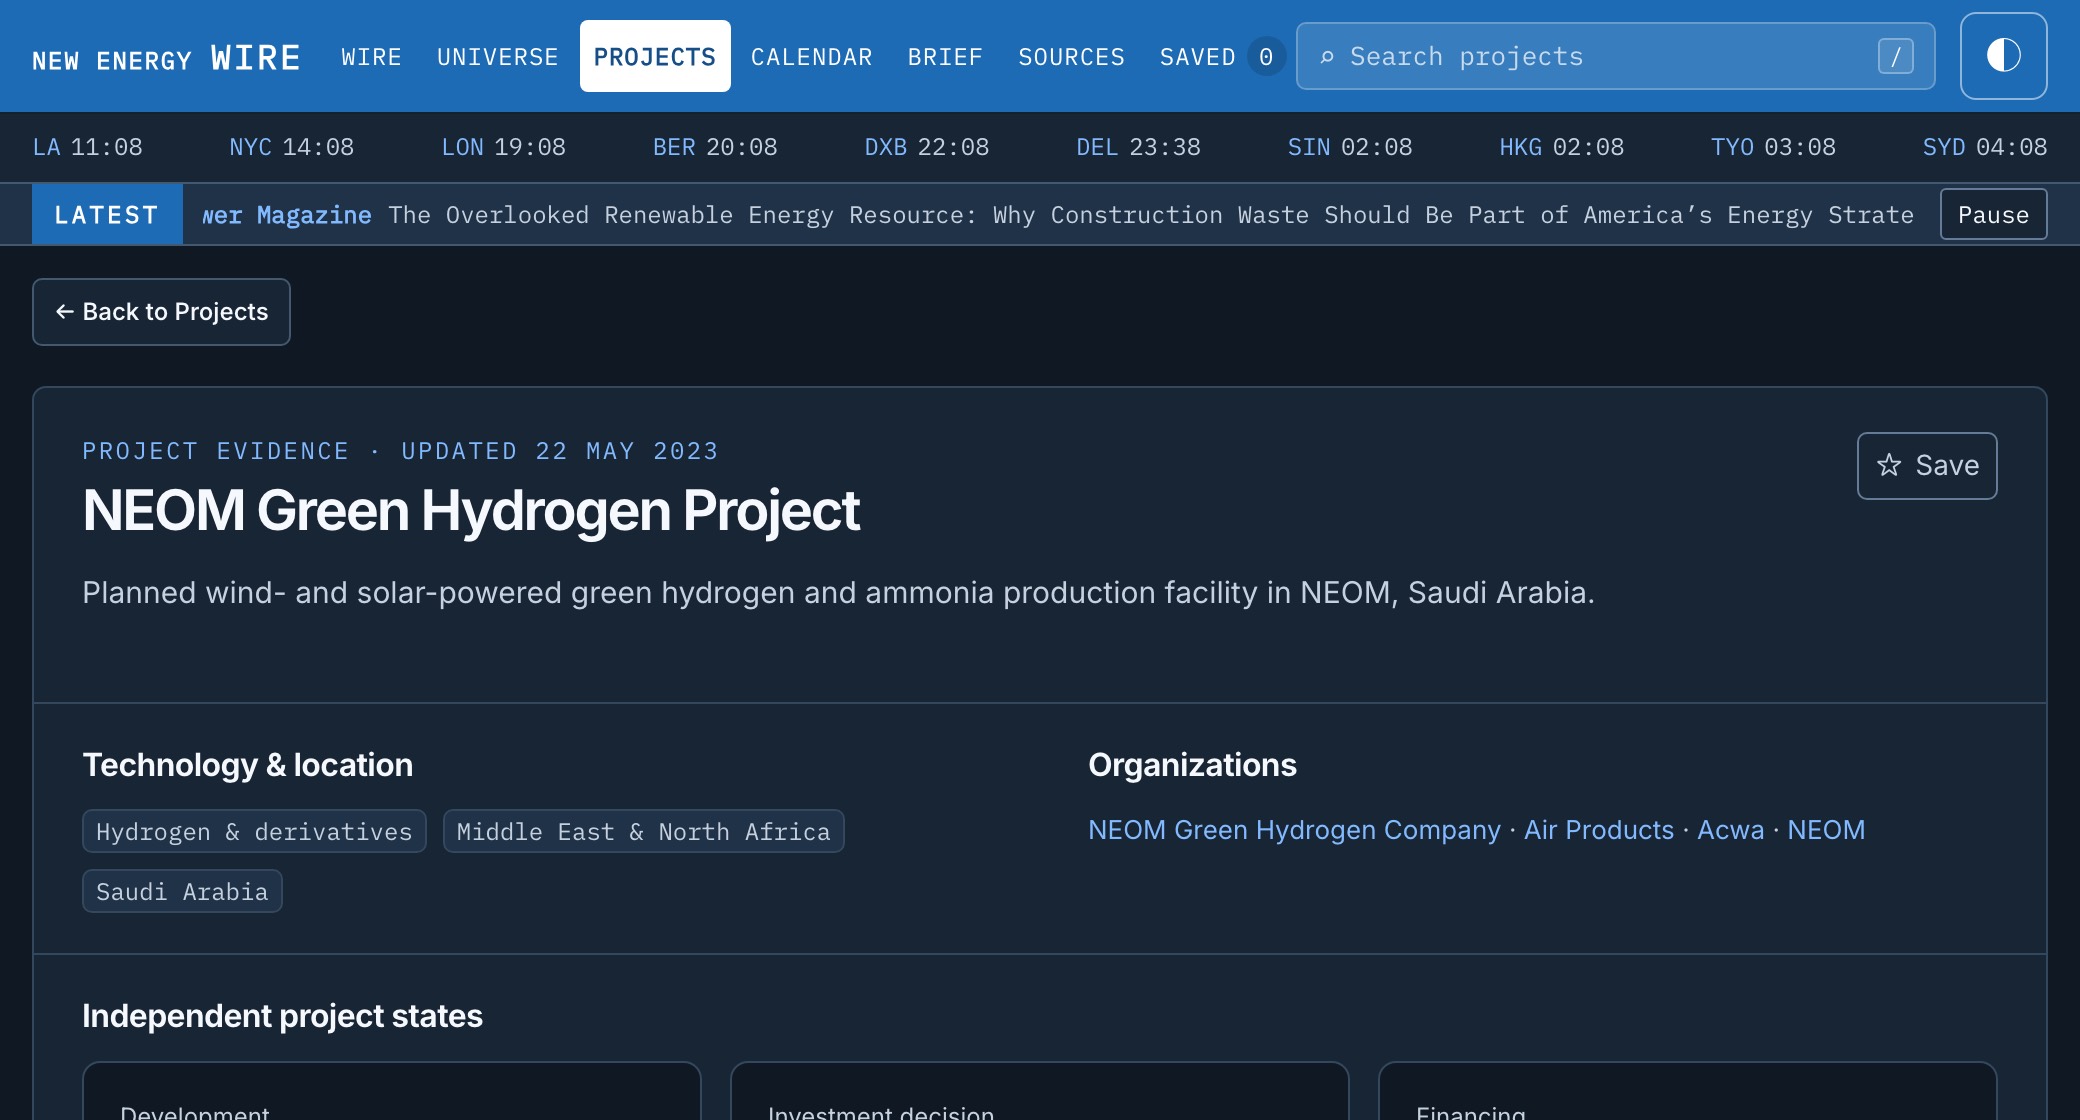Screen dimensions: 2080x1120
Task: Click the DXB 22:08 world clock
Action: coord(927,148)
